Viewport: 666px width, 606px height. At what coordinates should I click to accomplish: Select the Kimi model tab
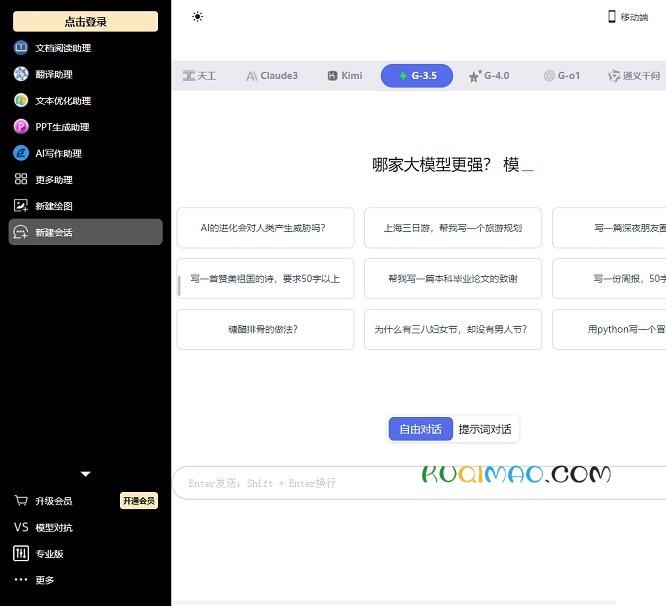tap(345, 76)
